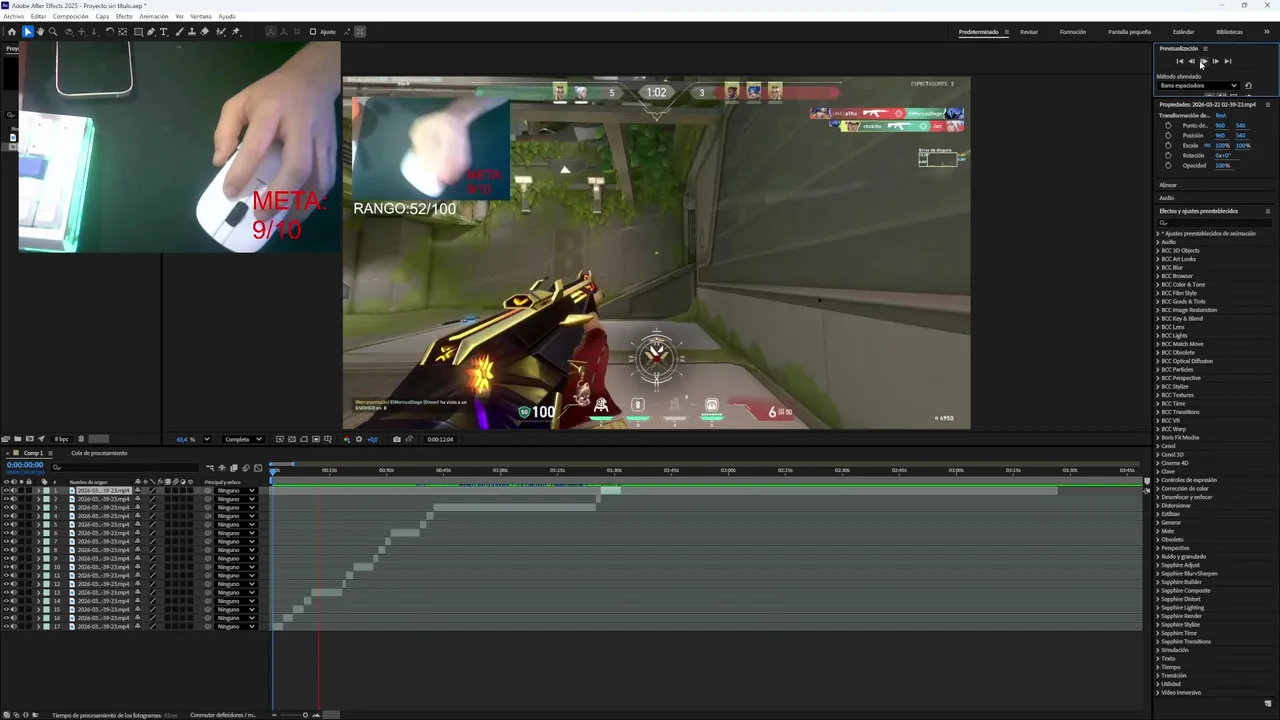Open the Audio panel section

pyautogui.click(x=1166, y=198)
